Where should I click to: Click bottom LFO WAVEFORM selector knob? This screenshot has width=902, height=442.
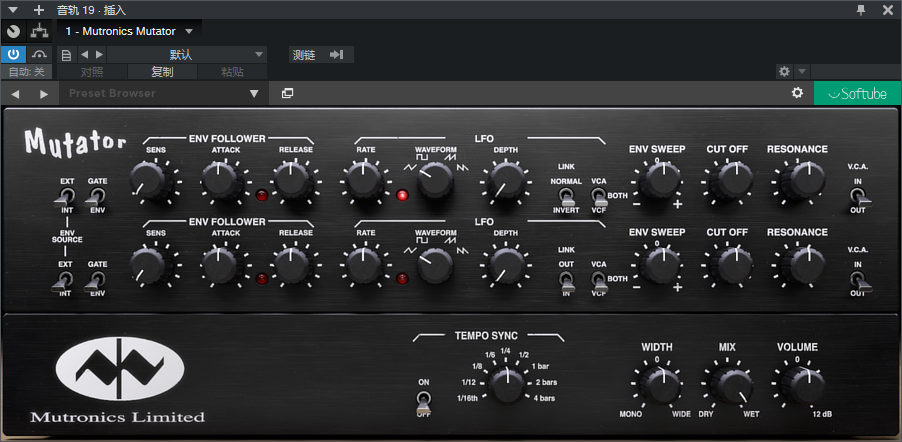(x=436, y=264)
